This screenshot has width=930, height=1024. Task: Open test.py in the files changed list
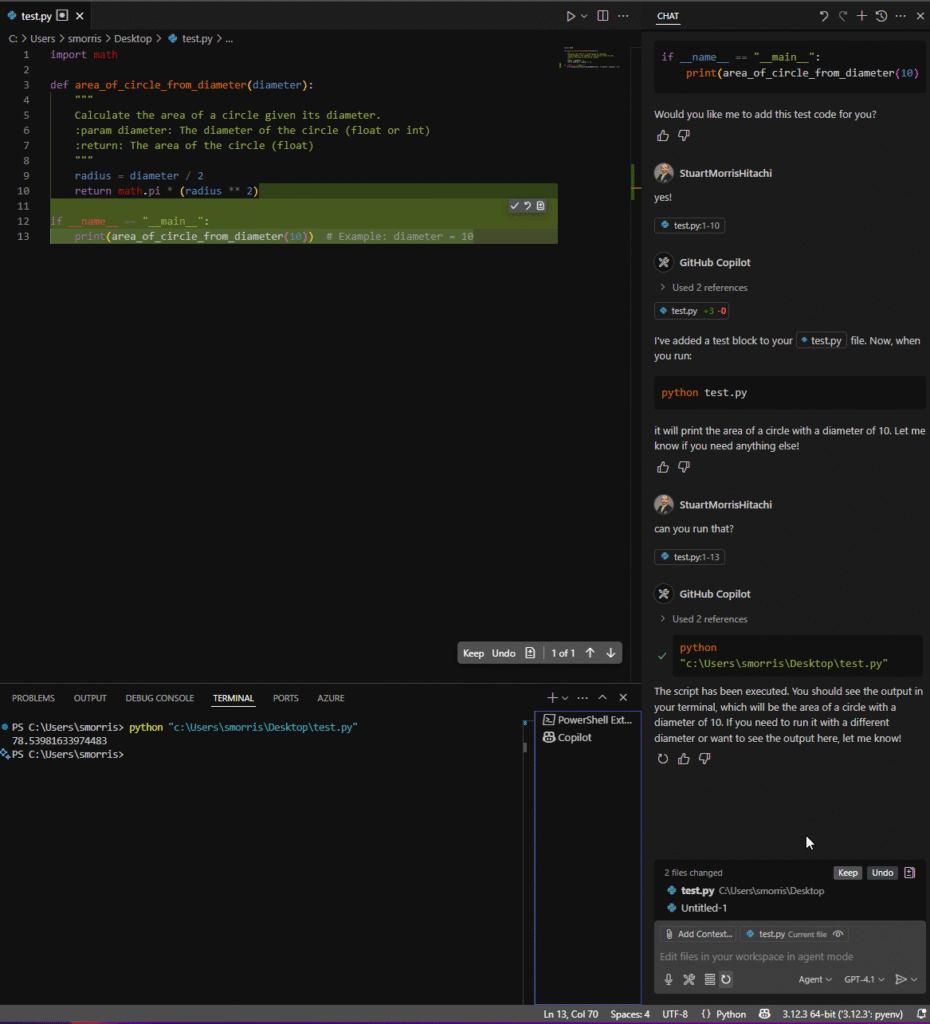tap(790, 891)
